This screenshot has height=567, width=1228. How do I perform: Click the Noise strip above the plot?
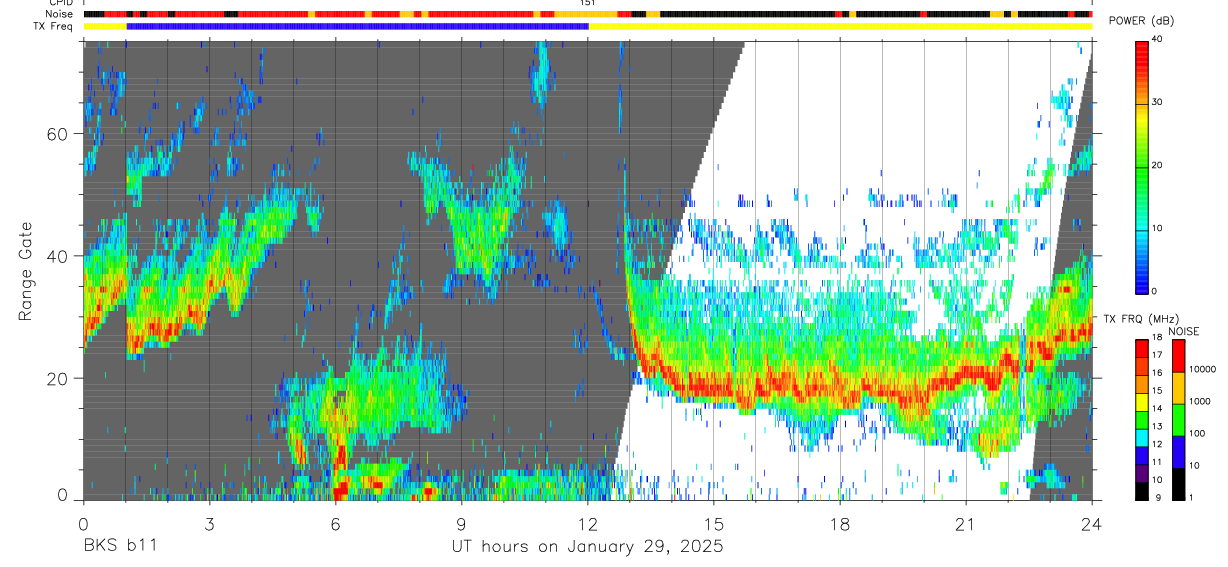coord(588,14)
